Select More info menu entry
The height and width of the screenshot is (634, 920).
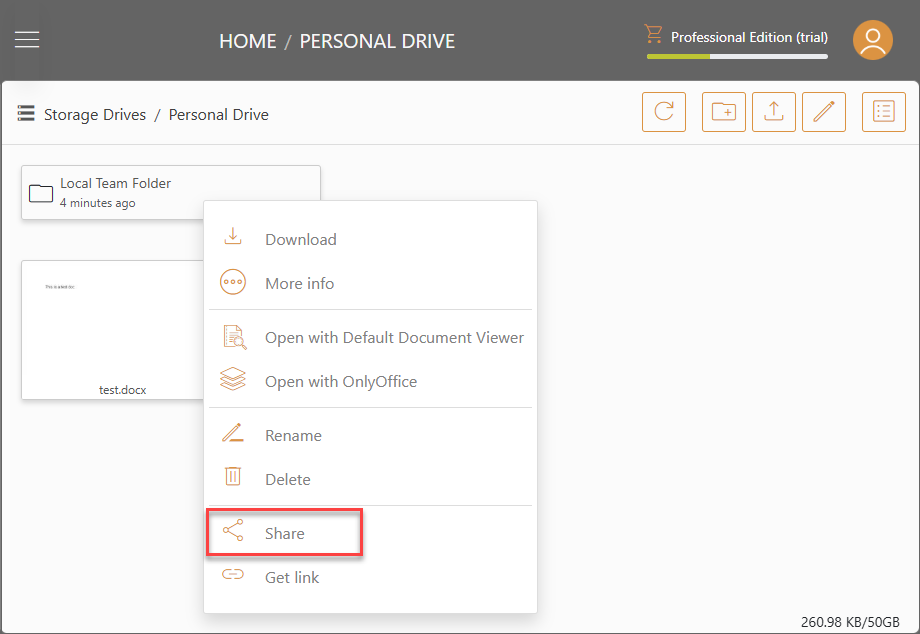coord(370,283)
